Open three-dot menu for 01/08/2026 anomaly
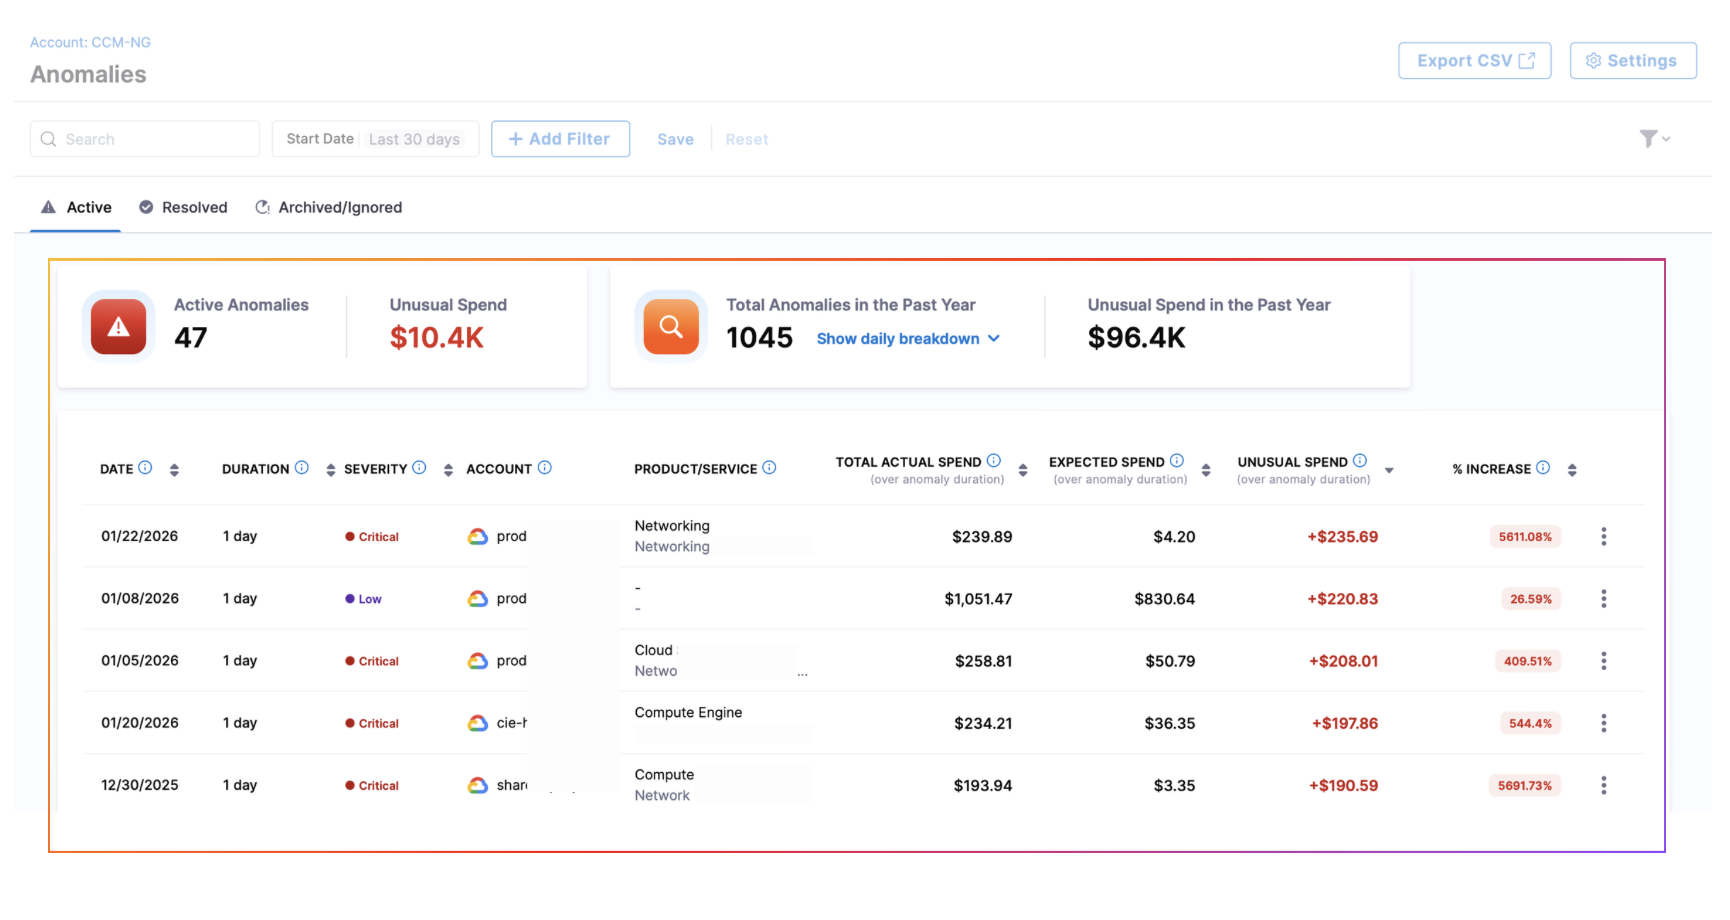1730x920 pixels. [1603, 599]
